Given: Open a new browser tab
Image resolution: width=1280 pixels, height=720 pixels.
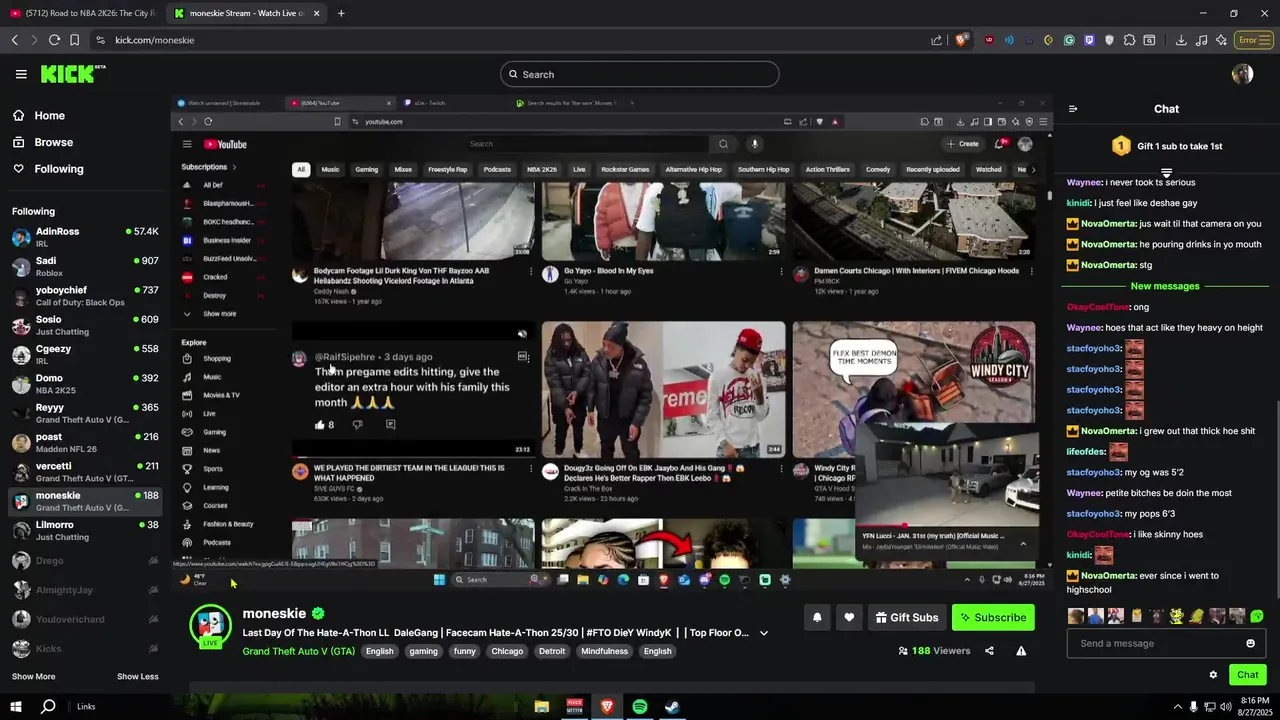Looking at the screenshot, I should (341, 13).
